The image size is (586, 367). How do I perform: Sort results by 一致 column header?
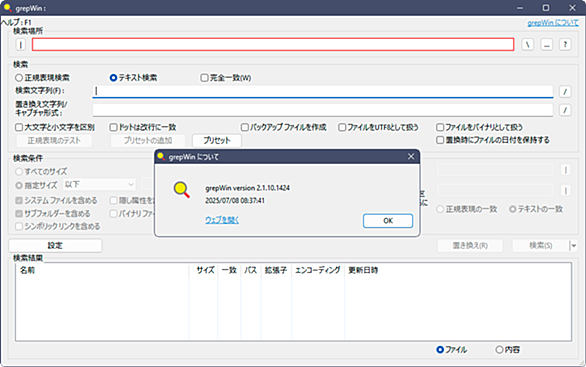click(229, 270)
